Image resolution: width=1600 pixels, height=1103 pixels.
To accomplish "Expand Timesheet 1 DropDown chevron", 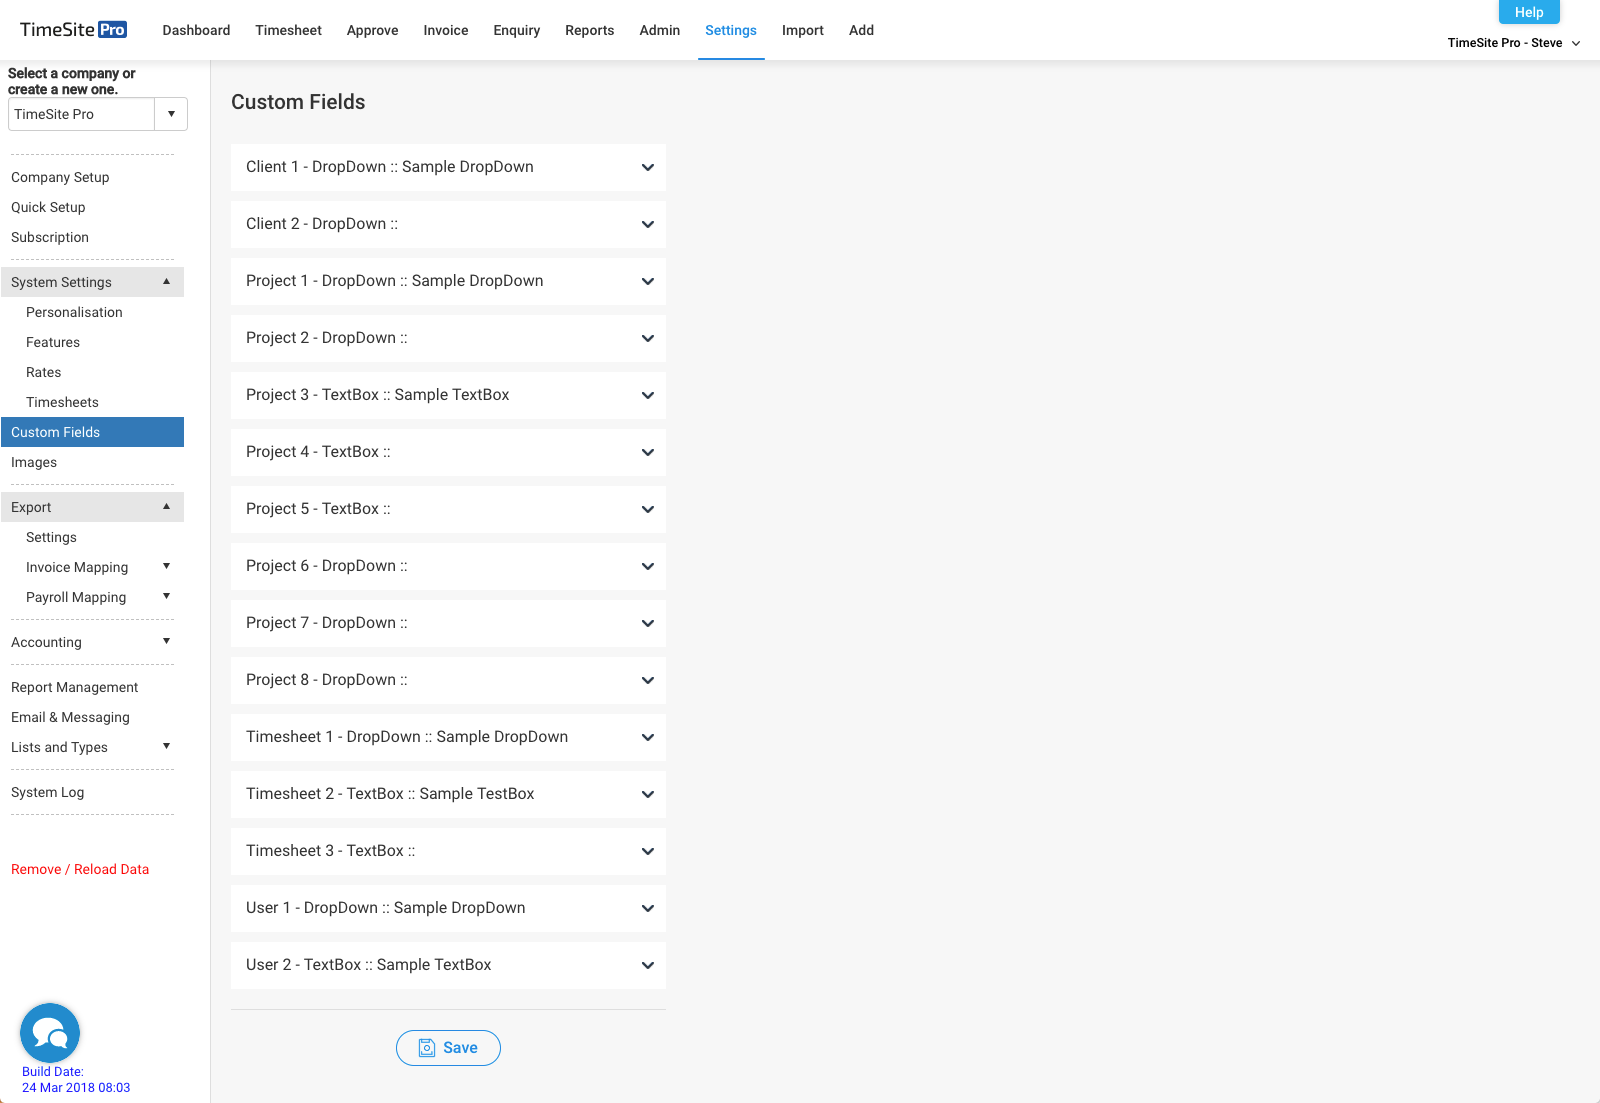I will 648,738.
